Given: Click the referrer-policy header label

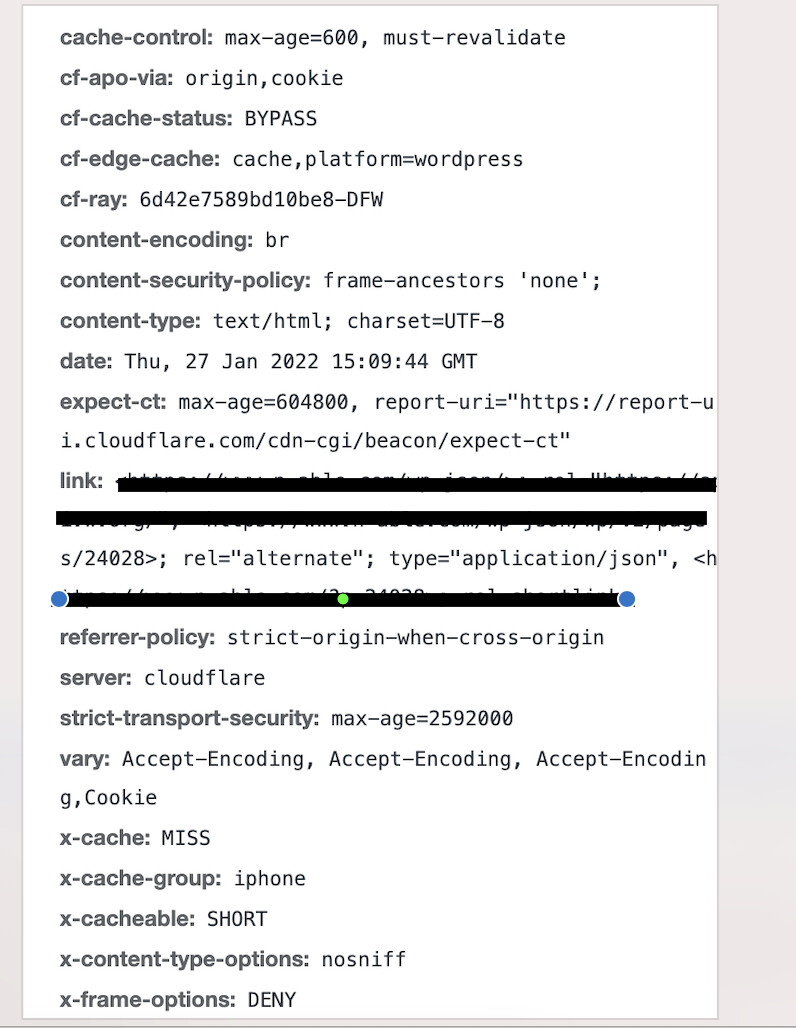Looking at the screenshot, I should pyautogui.click(x=137, y=637).
